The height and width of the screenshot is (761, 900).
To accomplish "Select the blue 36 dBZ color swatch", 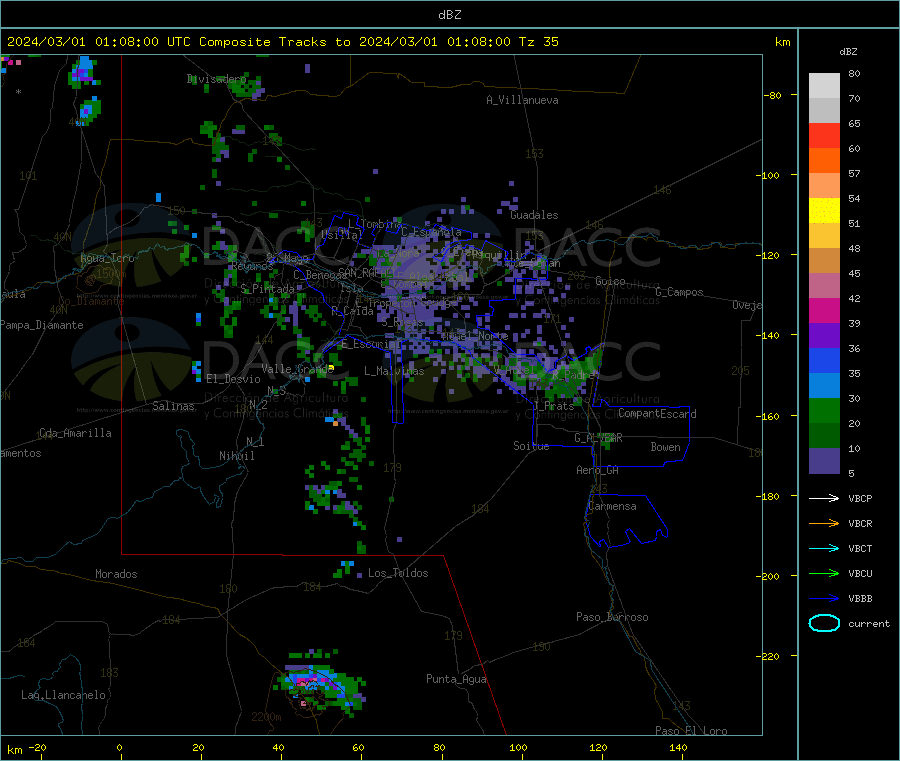I will [824, 360].
